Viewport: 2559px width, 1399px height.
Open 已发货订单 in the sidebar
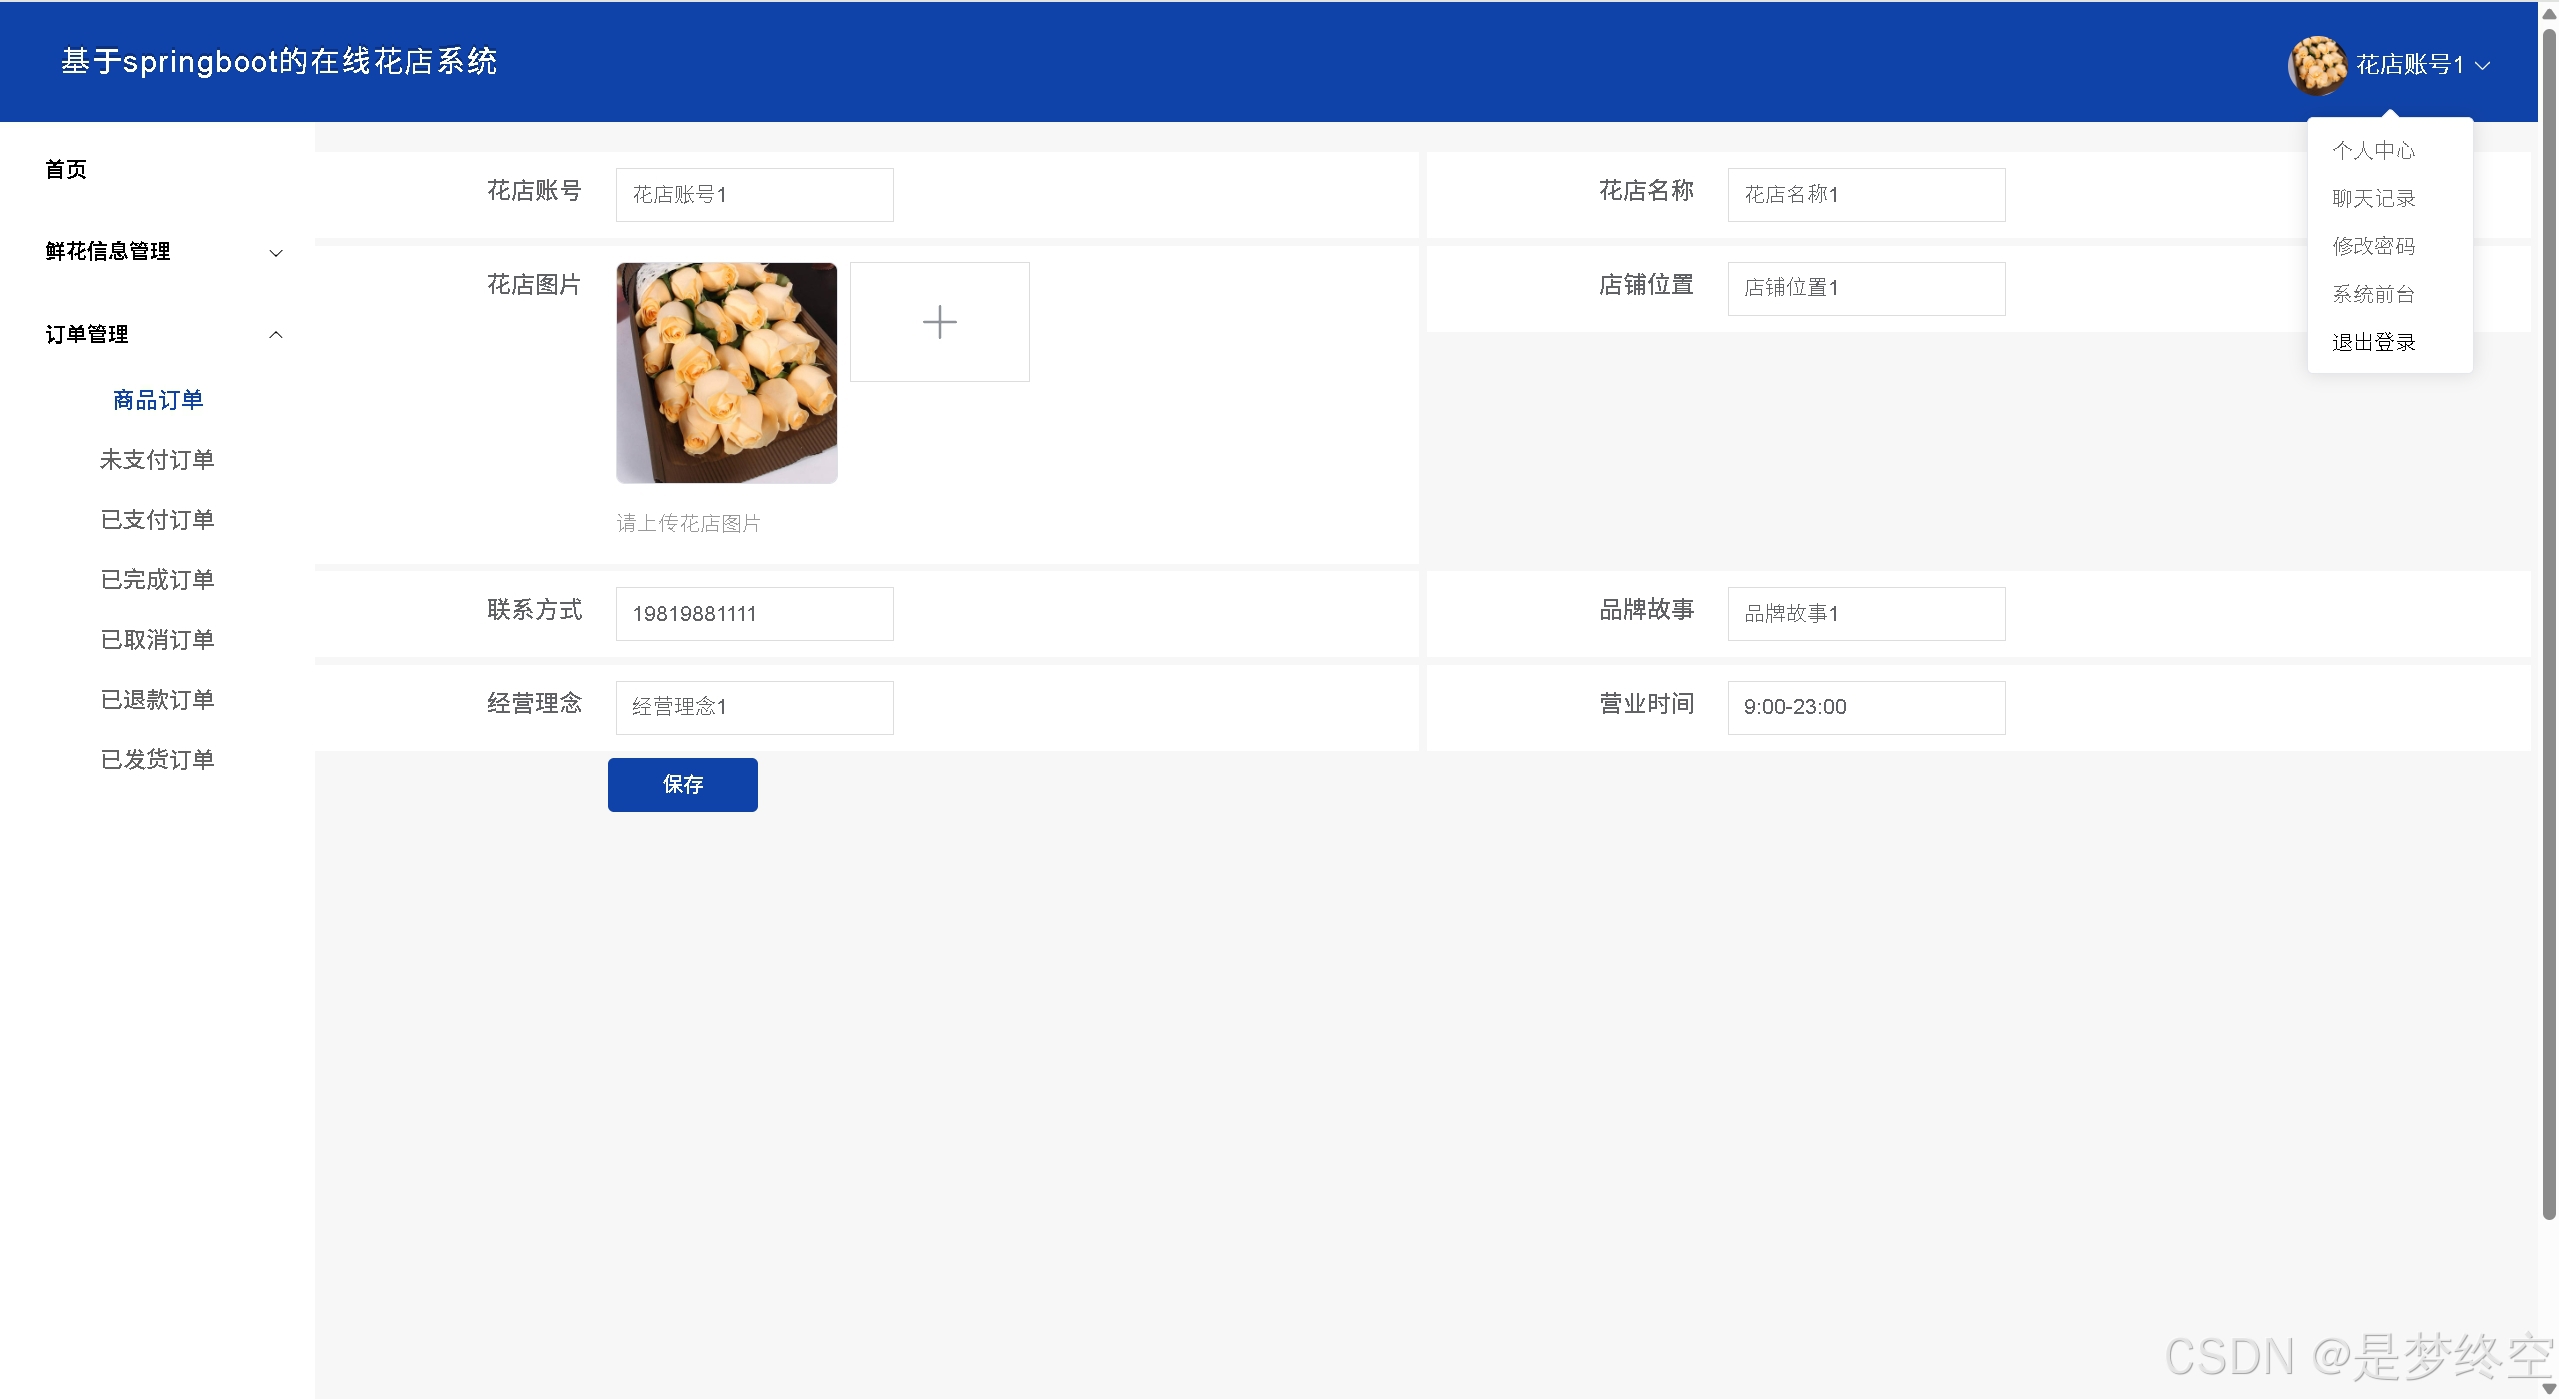[157, 758]
